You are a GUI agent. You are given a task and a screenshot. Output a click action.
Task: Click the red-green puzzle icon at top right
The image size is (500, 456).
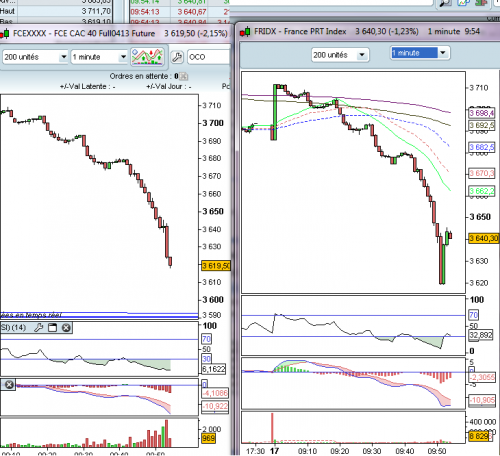click(x=481, y=3)
